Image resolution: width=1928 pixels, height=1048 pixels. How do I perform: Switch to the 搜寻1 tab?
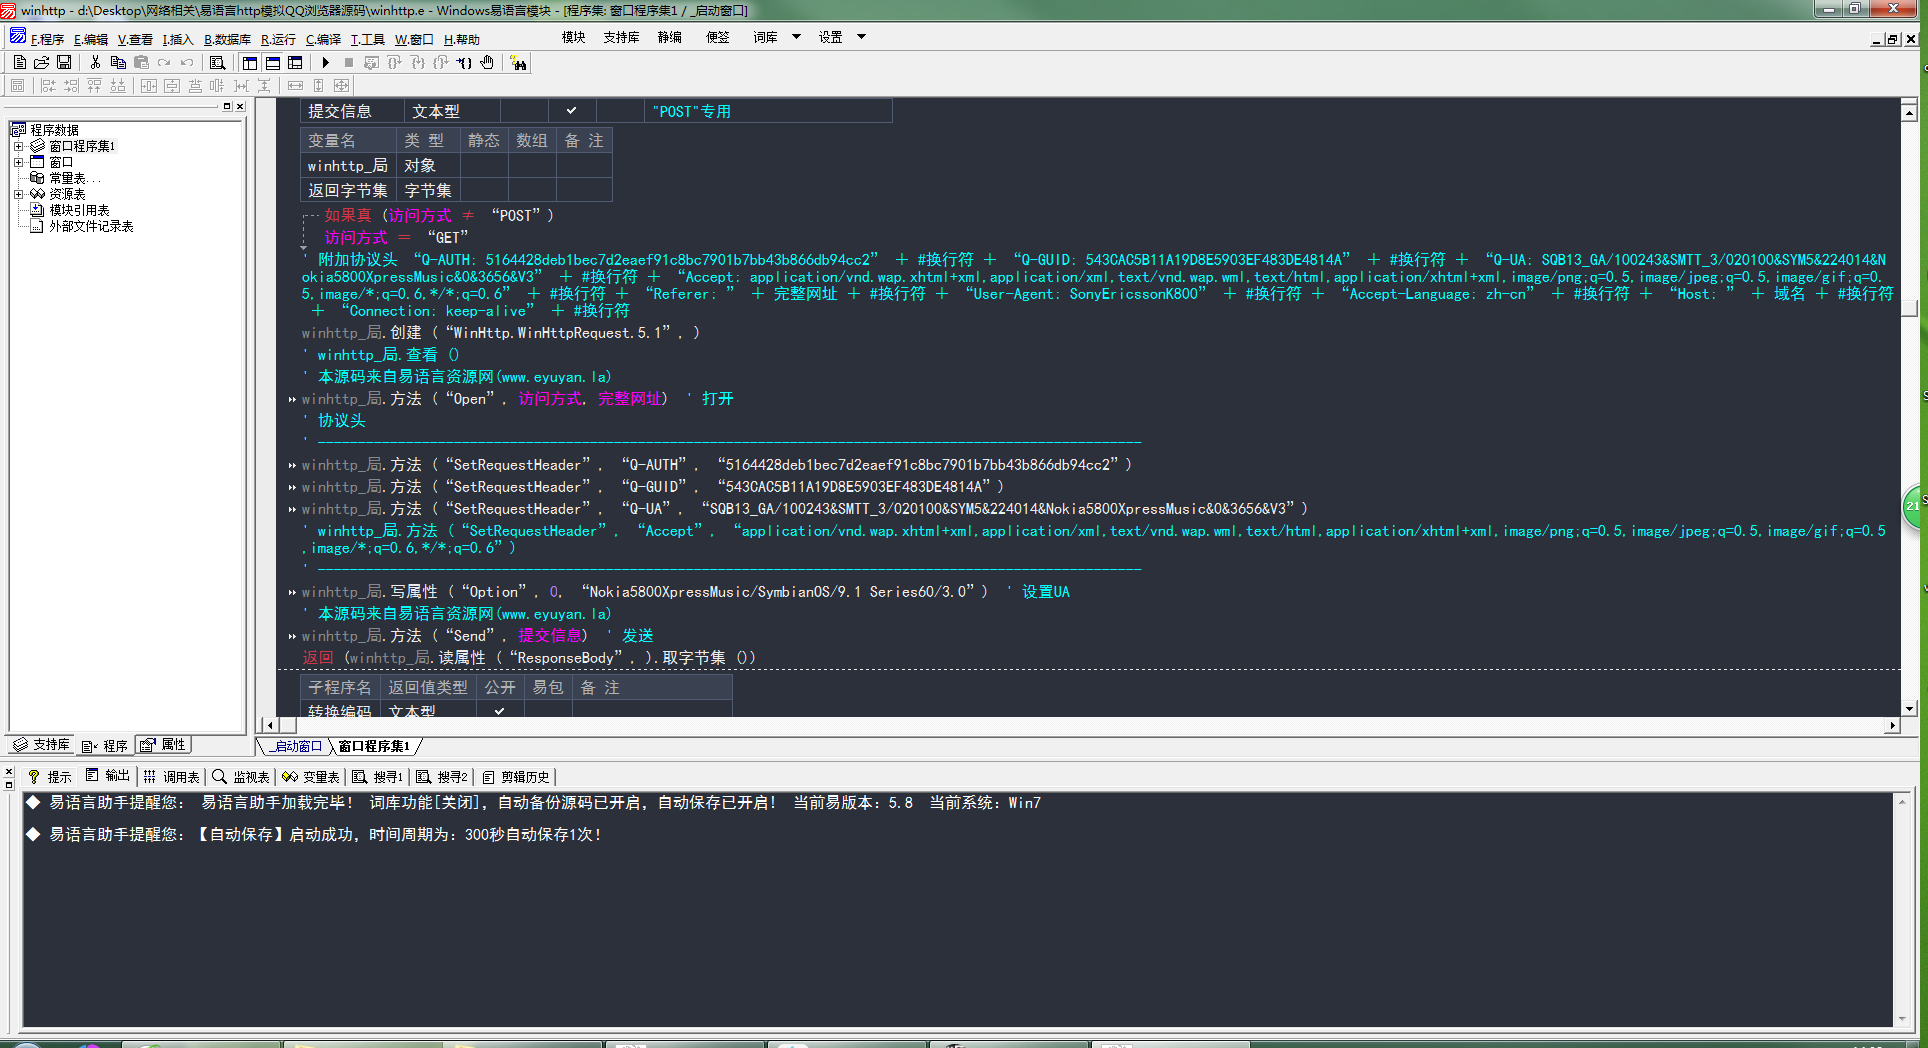coord(377,777)
